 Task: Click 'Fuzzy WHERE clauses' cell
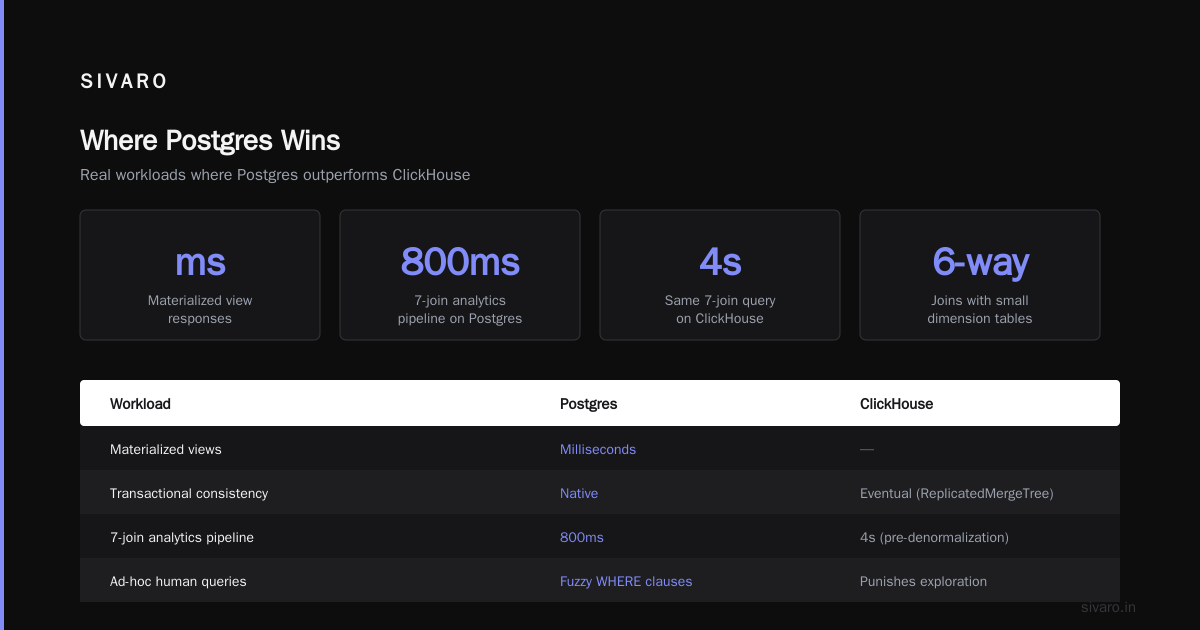click(x=626, y=581)
